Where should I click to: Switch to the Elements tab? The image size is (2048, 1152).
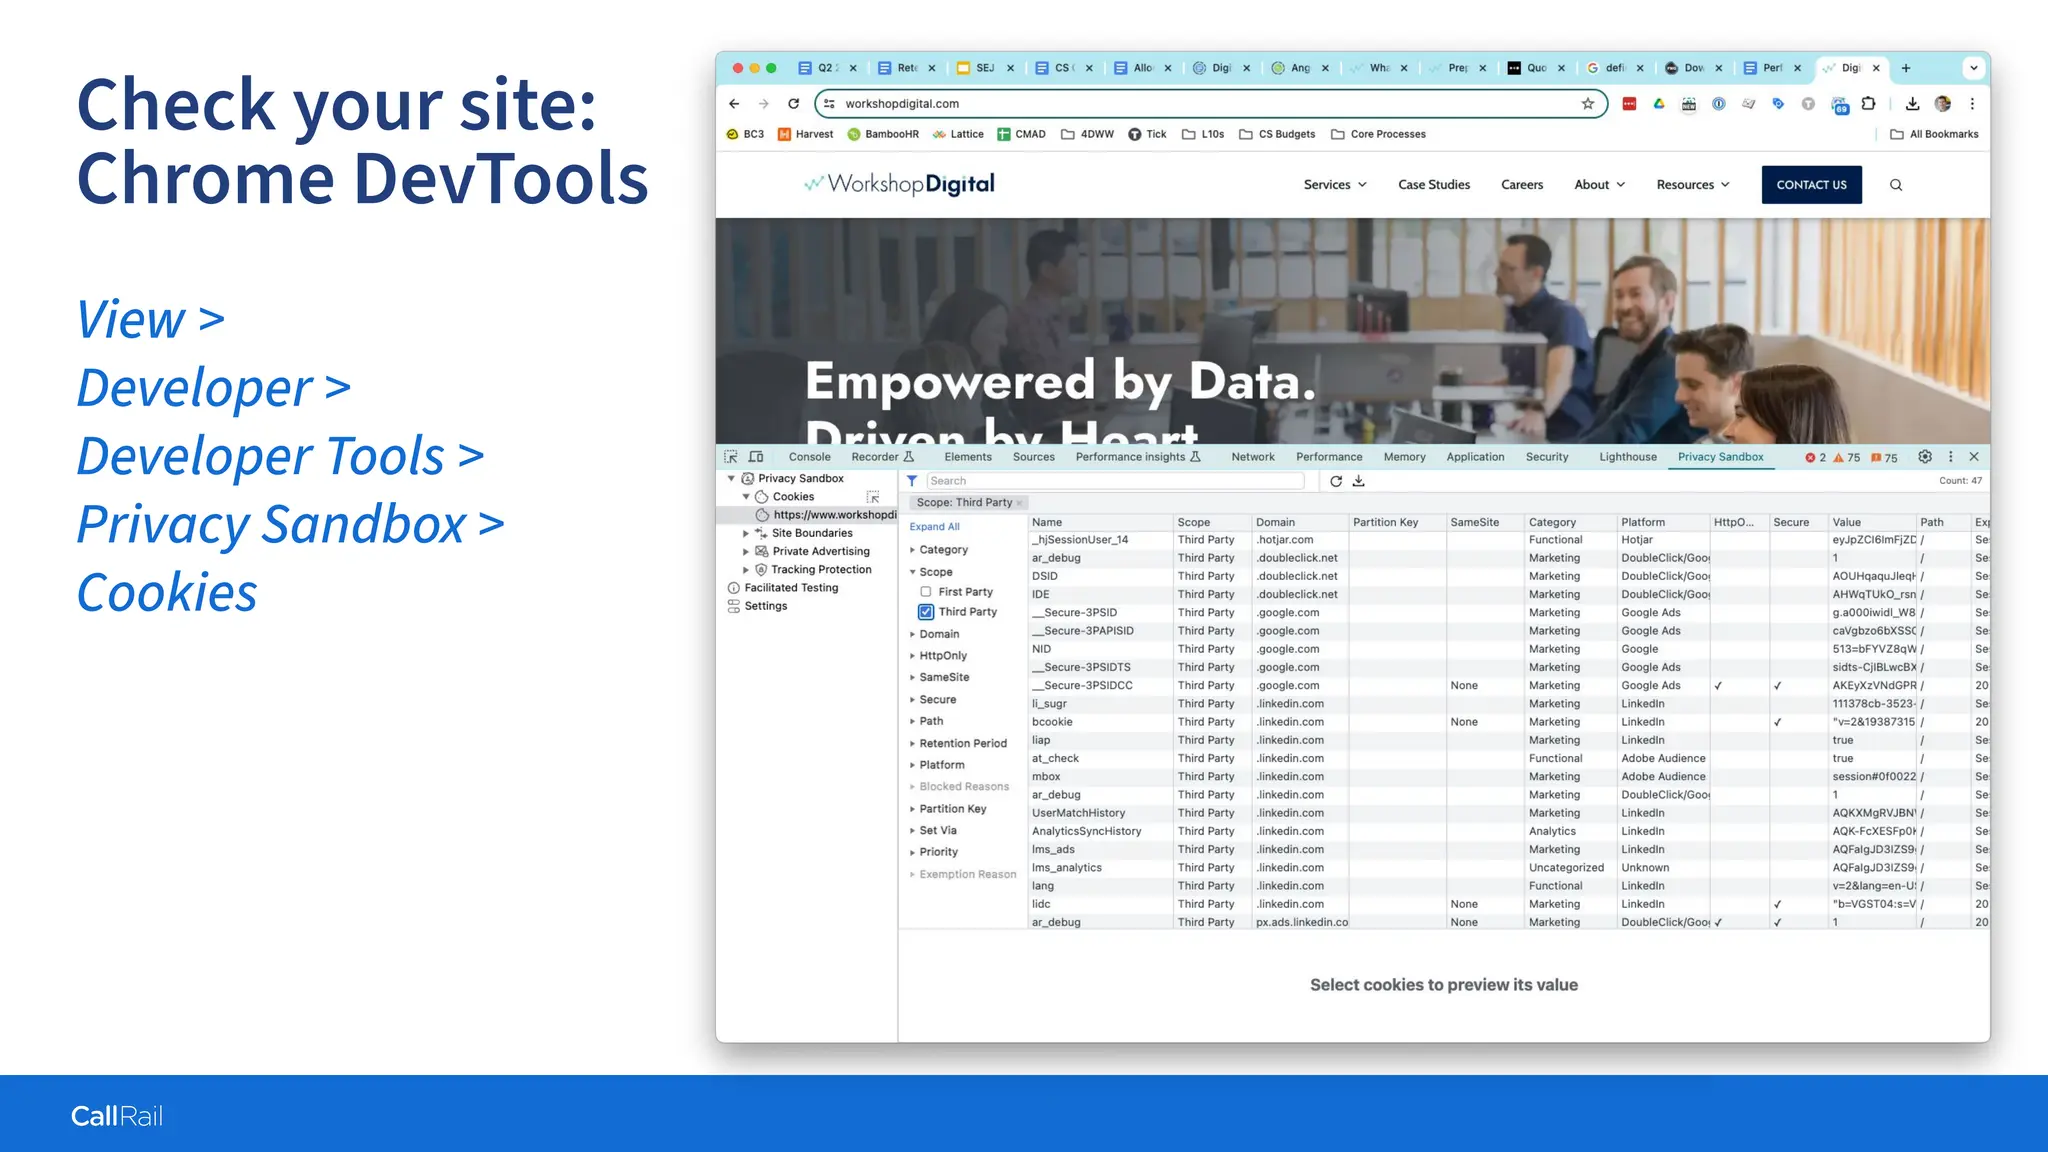tap(968, 457)
